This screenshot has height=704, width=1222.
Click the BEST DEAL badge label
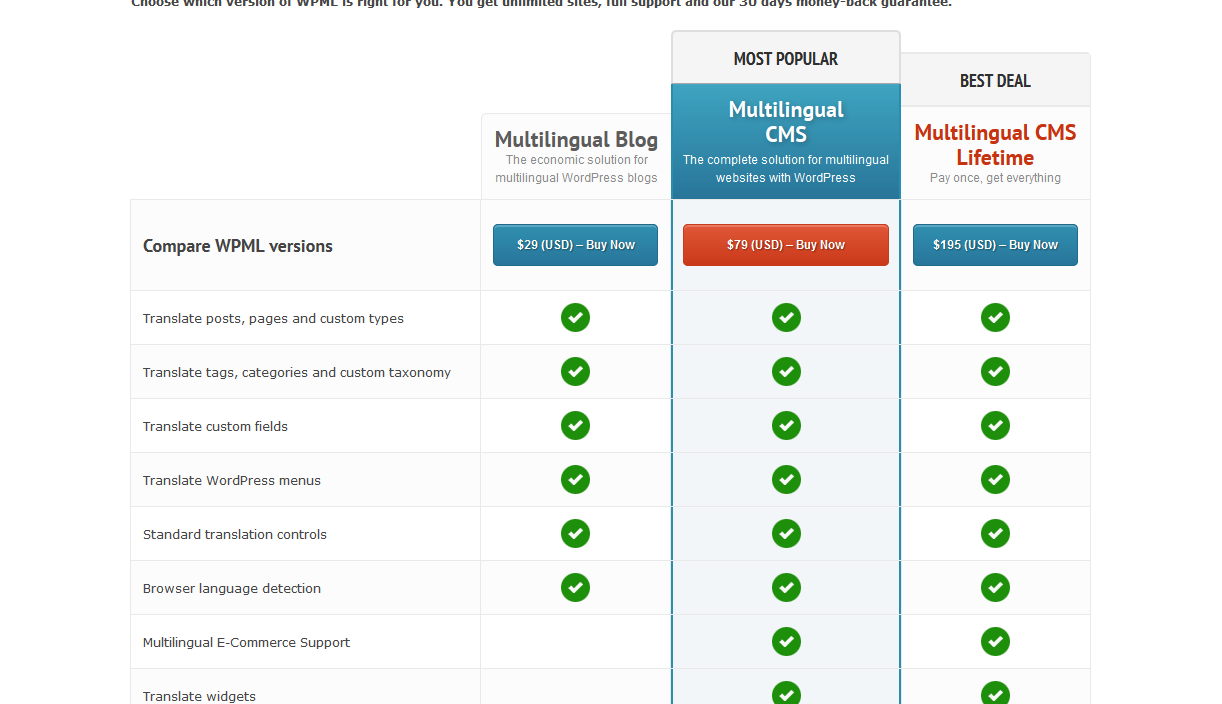pyautogui.click(x=995, y=81)
